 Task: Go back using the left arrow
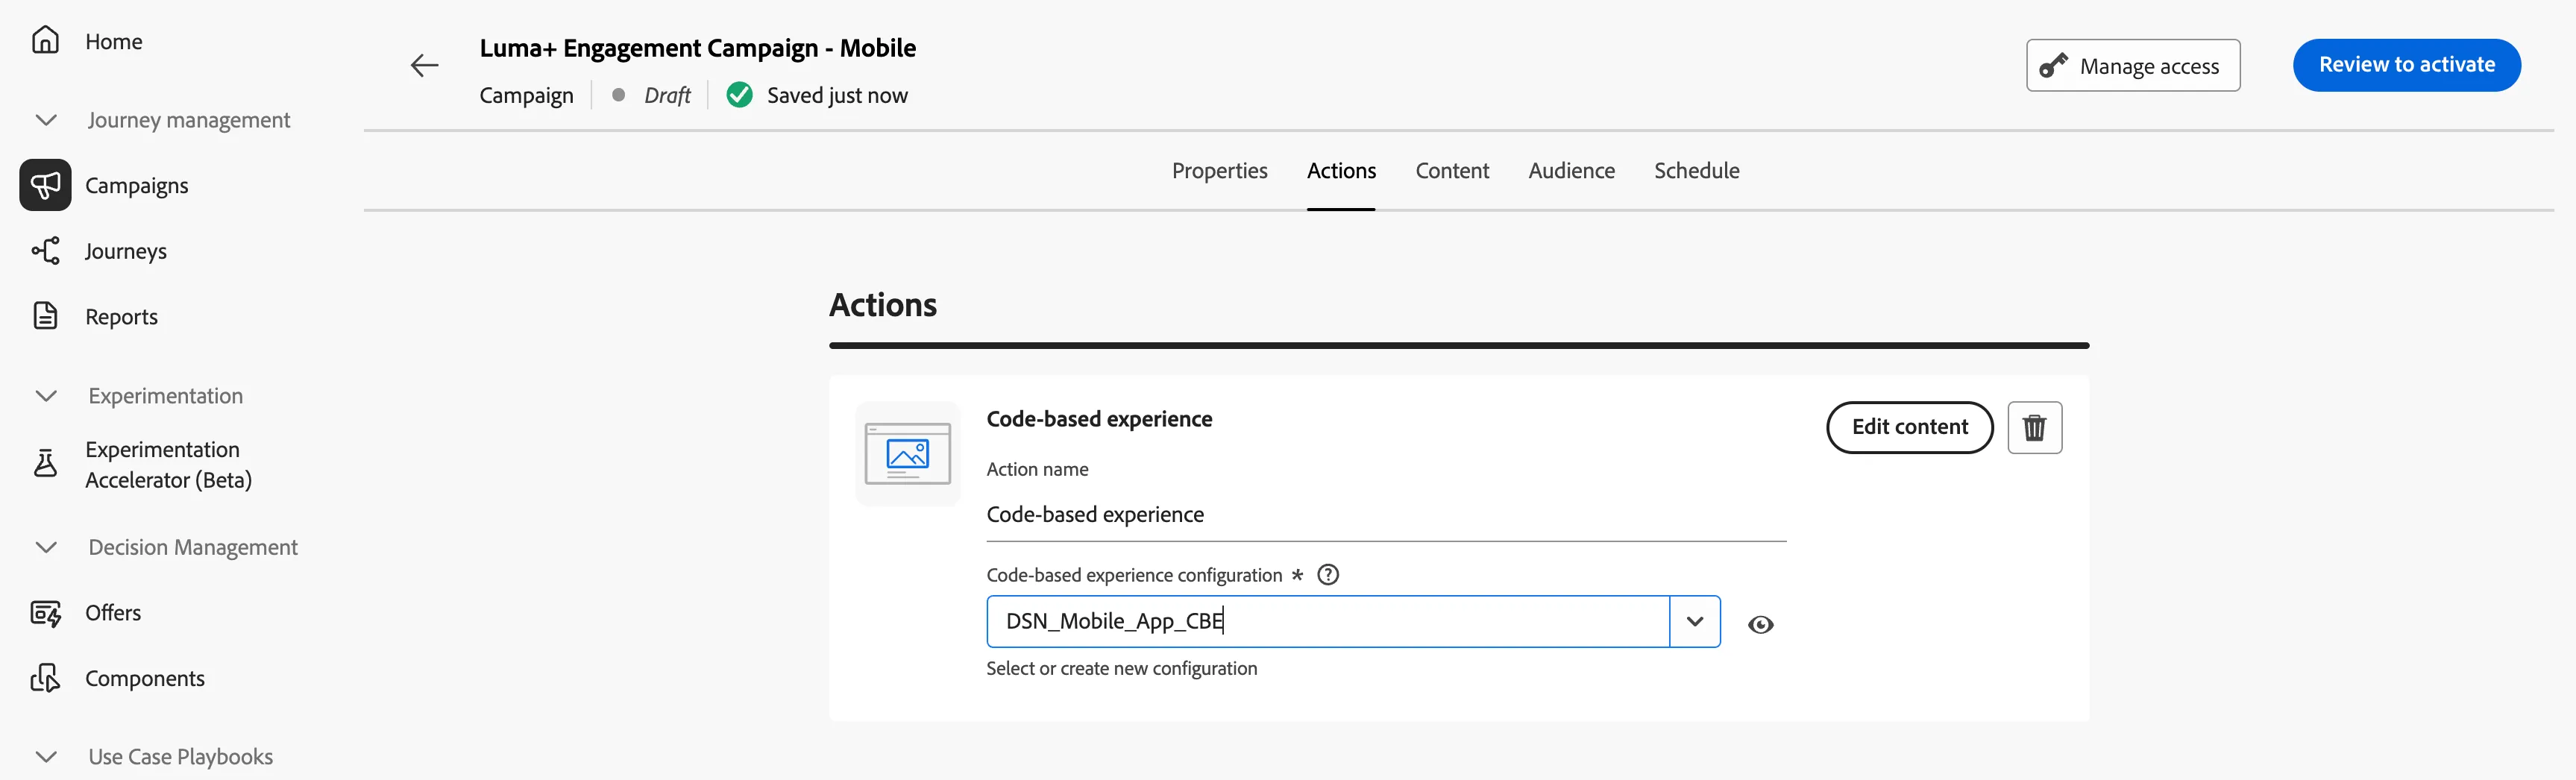click(424, 66)
